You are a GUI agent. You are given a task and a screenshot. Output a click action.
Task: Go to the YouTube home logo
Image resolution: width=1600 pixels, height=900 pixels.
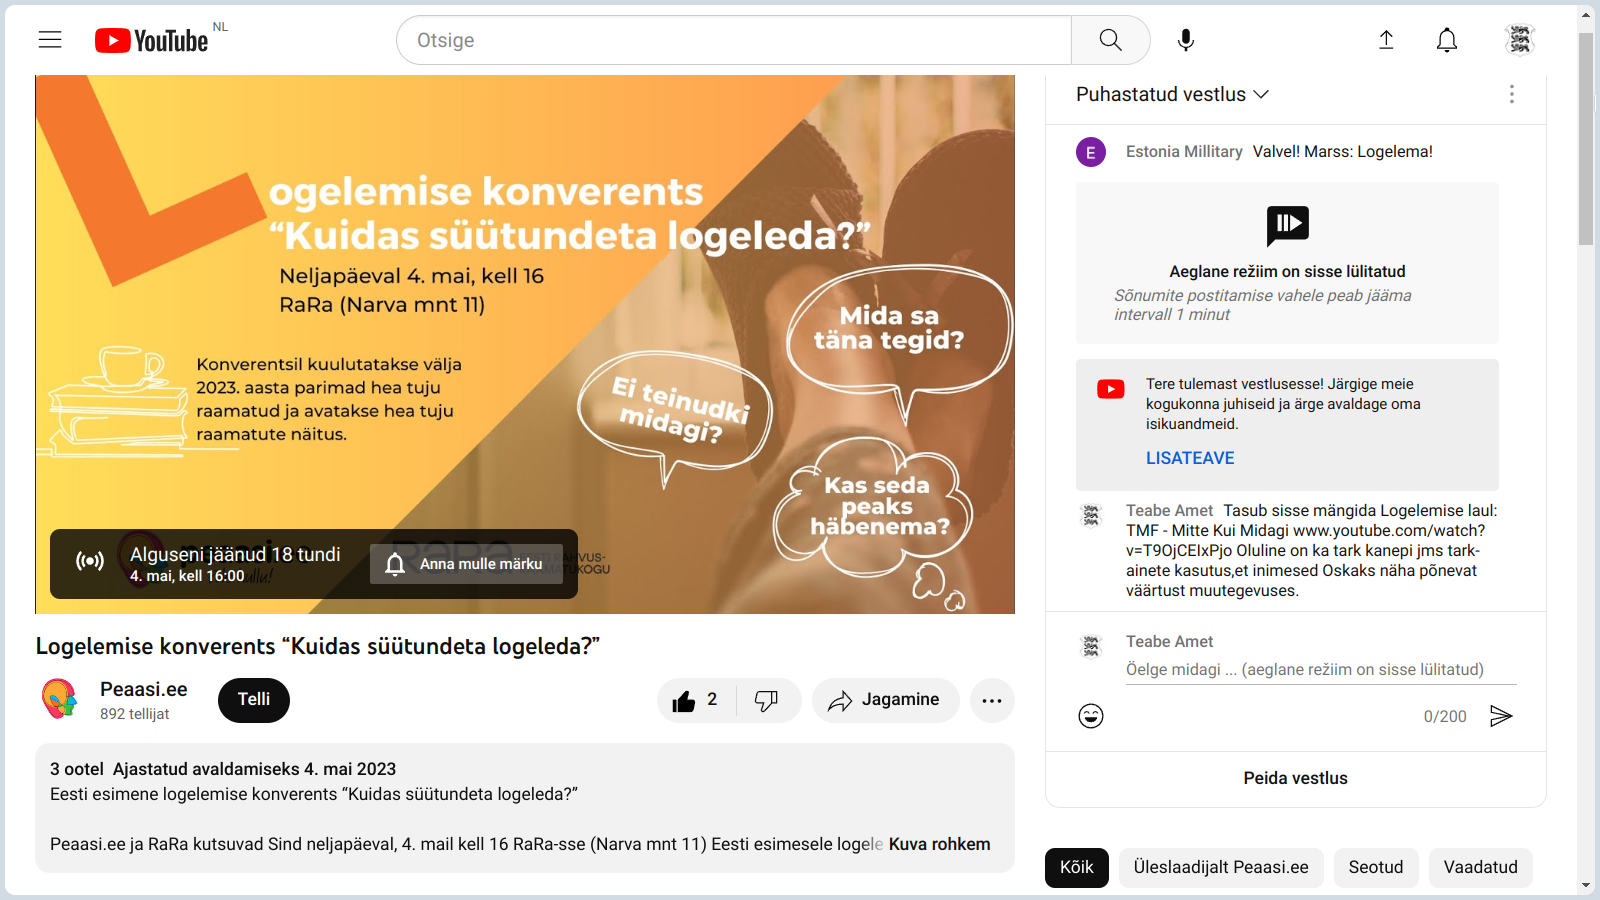click(x=152, y=40)
